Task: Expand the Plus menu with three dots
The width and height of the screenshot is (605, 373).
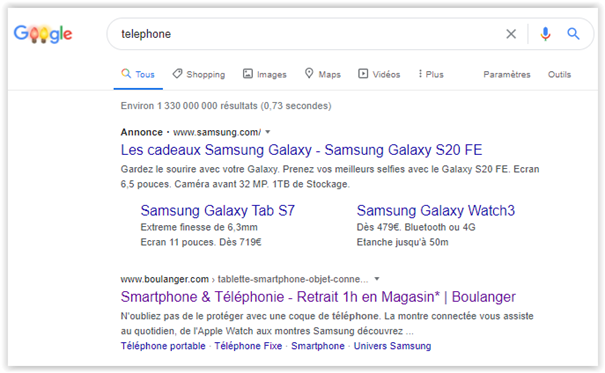Action: [x=431, y=74]
